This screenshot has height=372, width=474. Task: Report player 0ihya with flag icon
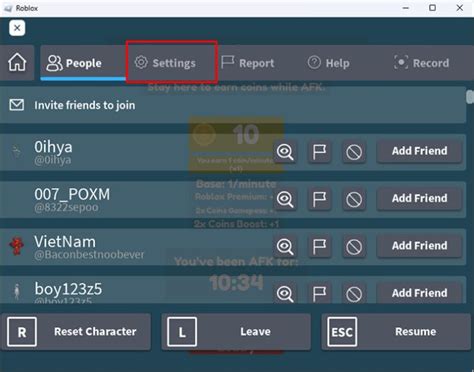tap(319, 152)
